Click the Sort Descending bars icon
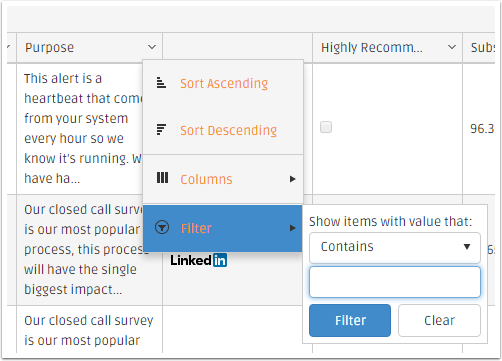 coord(161,129)
